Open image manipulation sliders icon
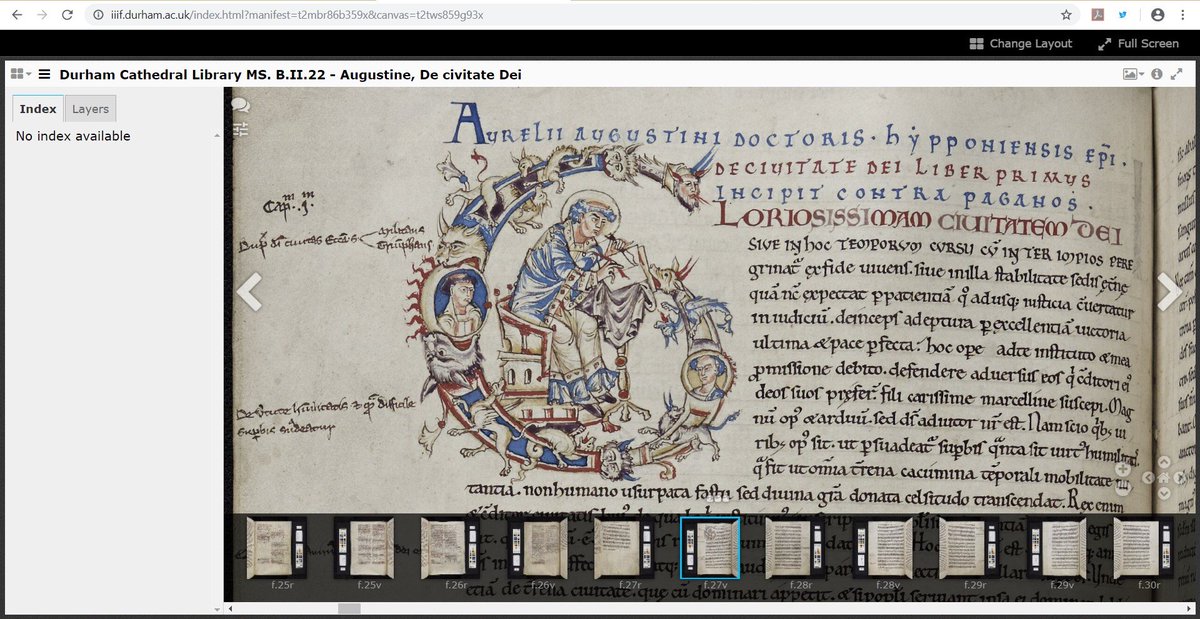1200x619 pixels. pyautogui.click(x=241, y=128)
